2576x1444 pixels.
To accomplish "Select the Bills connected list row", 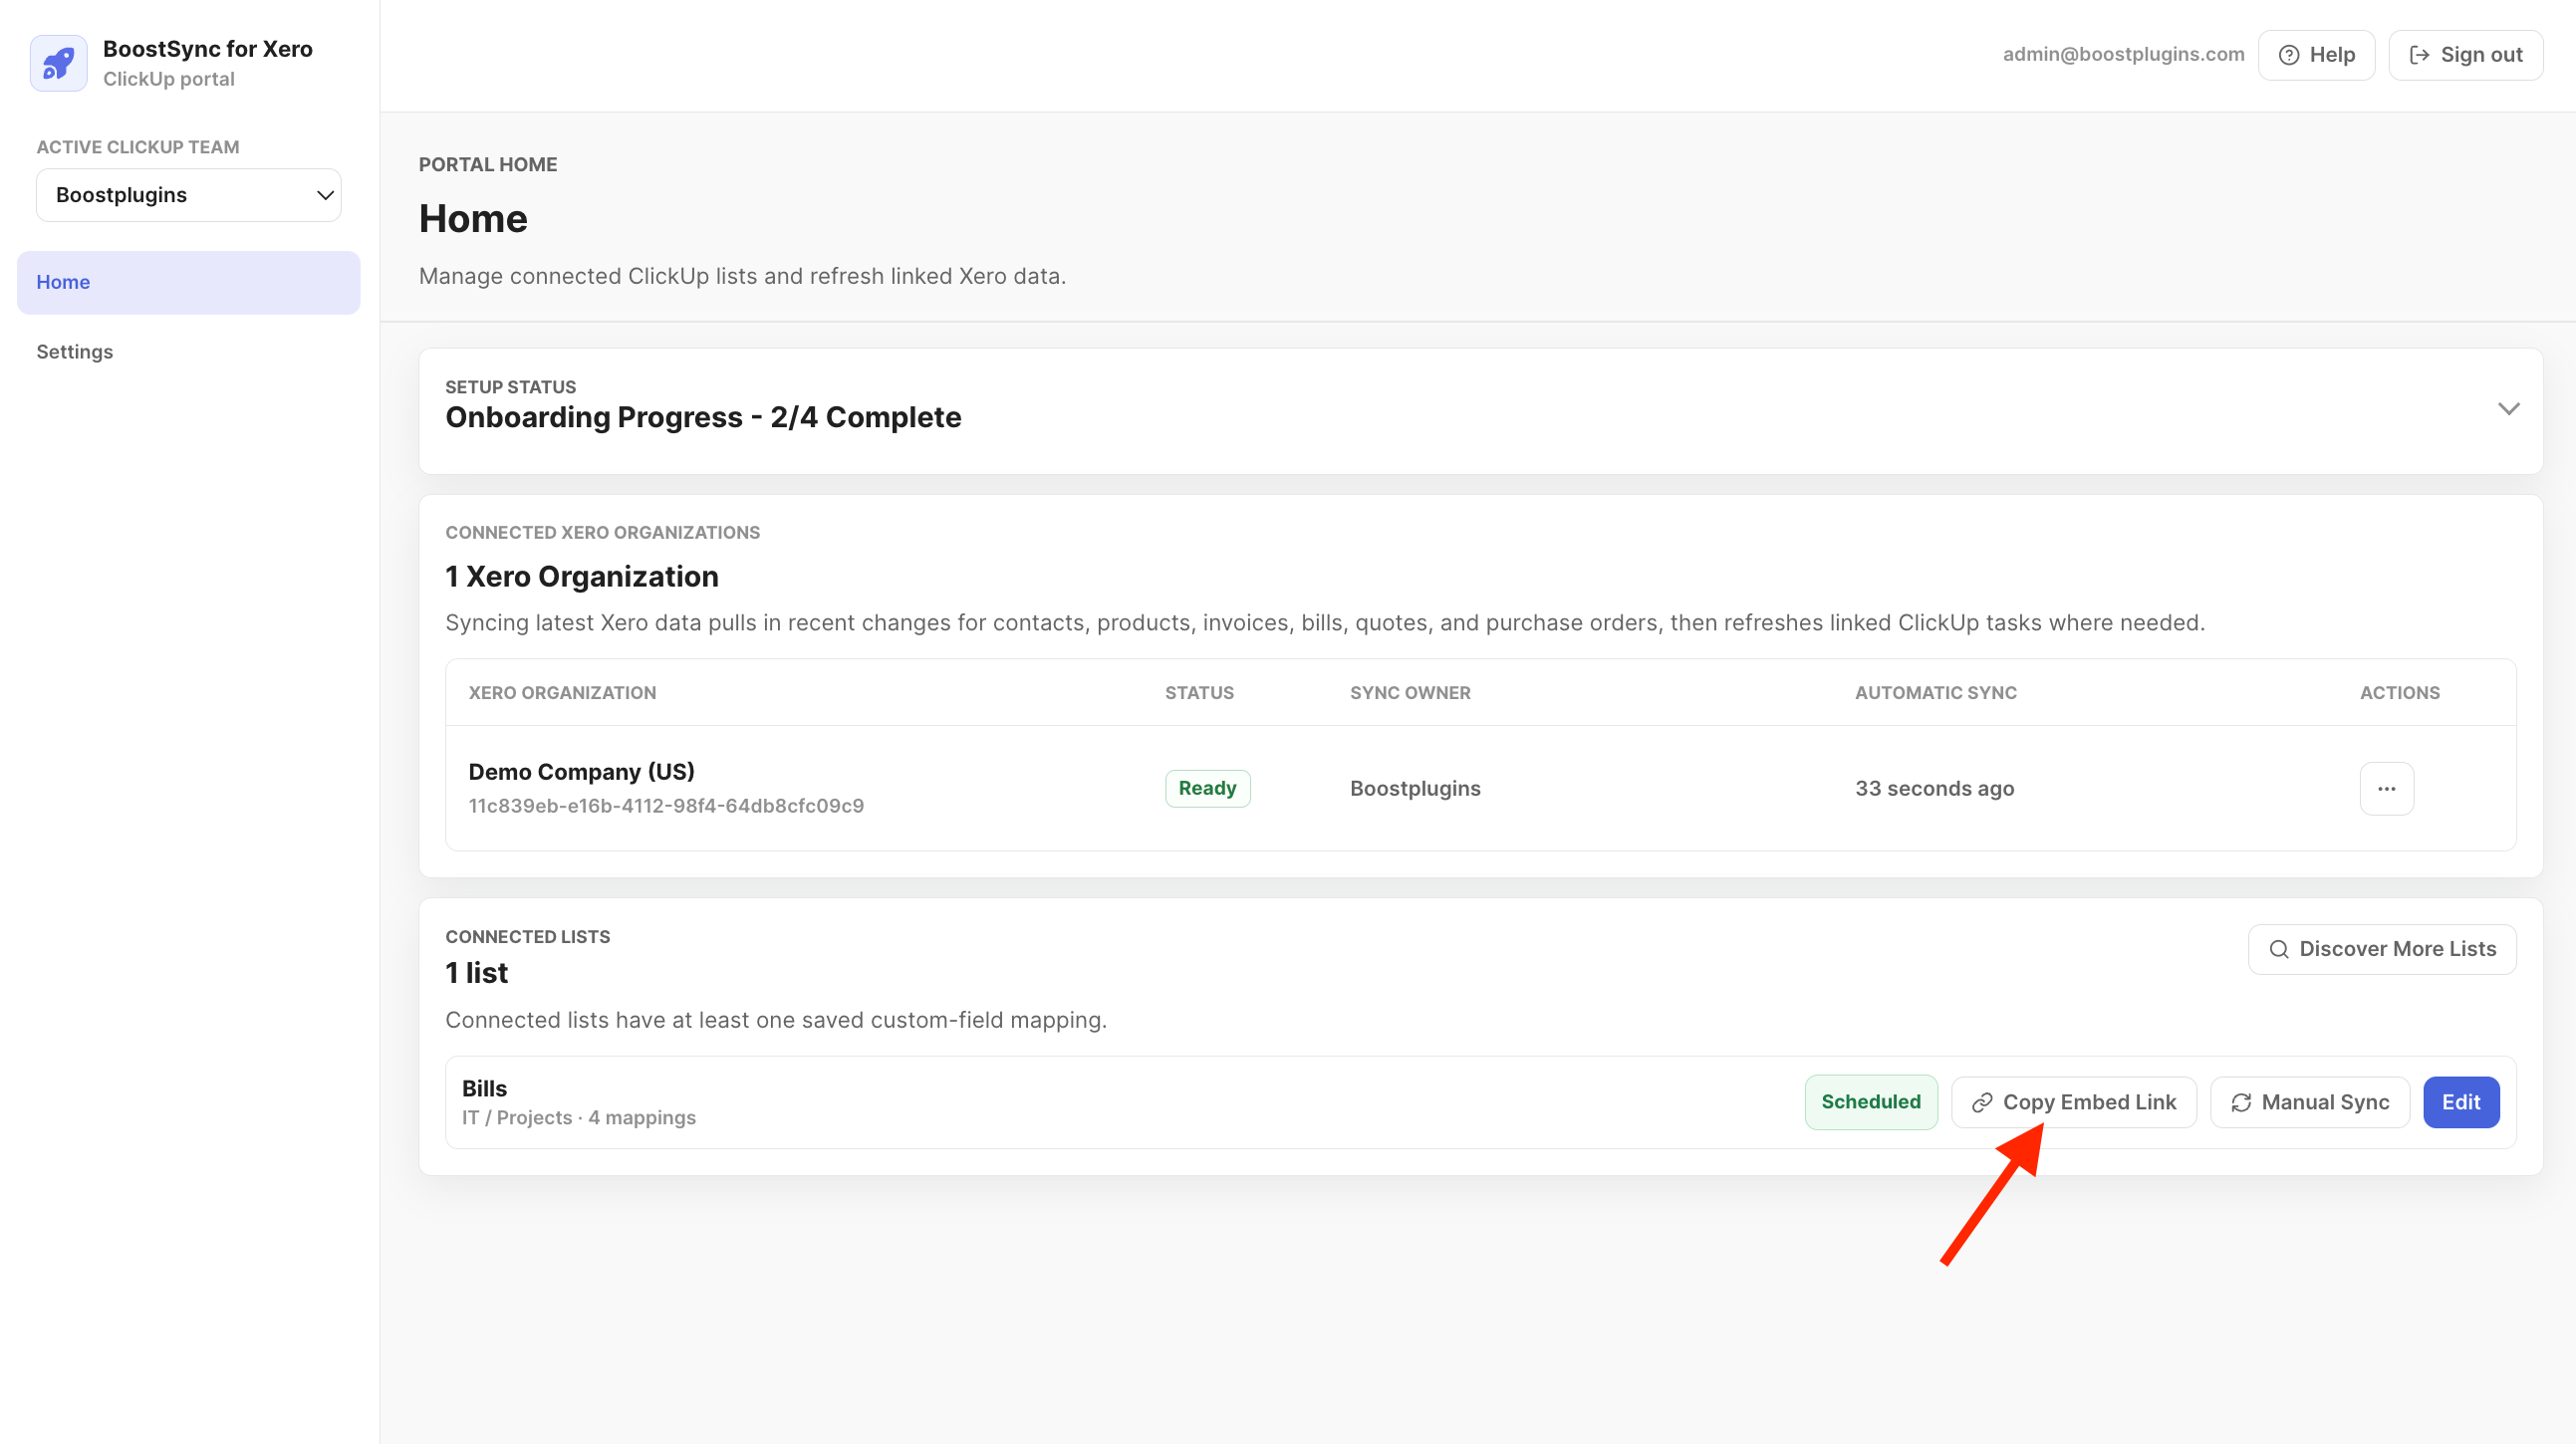I will coord(1480,1102).
